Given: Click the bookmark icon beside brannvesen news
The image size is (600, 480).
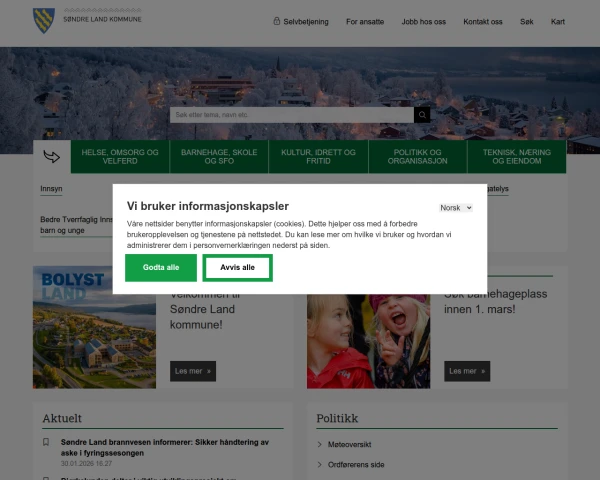Looking at the screenshot, I should (x=46, y=442).
